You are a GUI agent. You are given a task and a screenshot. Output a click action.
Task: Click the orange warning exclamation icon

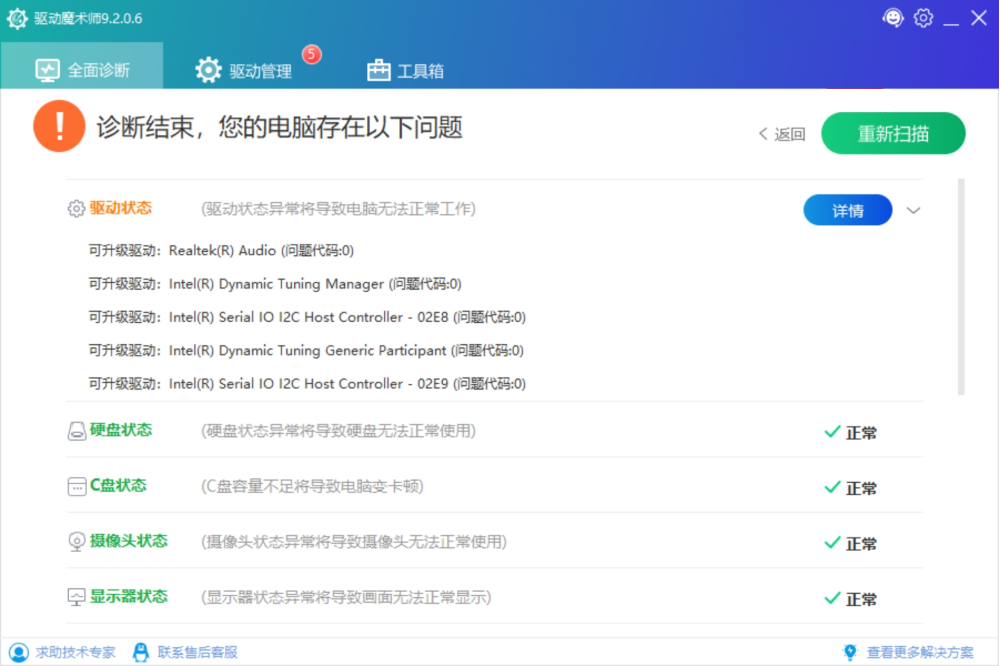[x=59, y=127]
